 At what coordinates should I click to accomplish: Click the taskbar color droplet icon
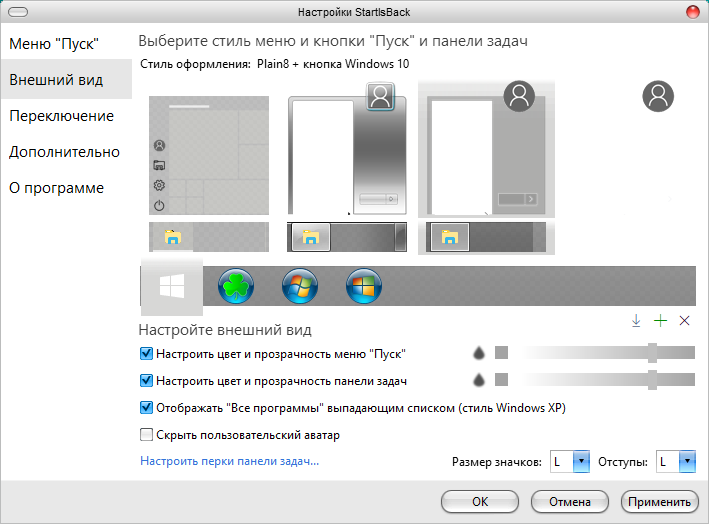pyautogui.click(x=479, y=380)
